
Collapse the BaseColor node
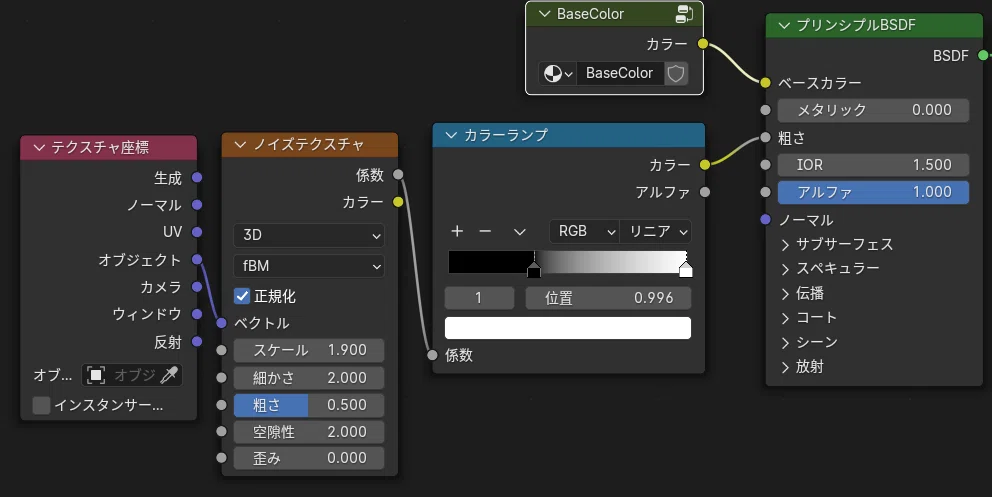coord(544,14)
